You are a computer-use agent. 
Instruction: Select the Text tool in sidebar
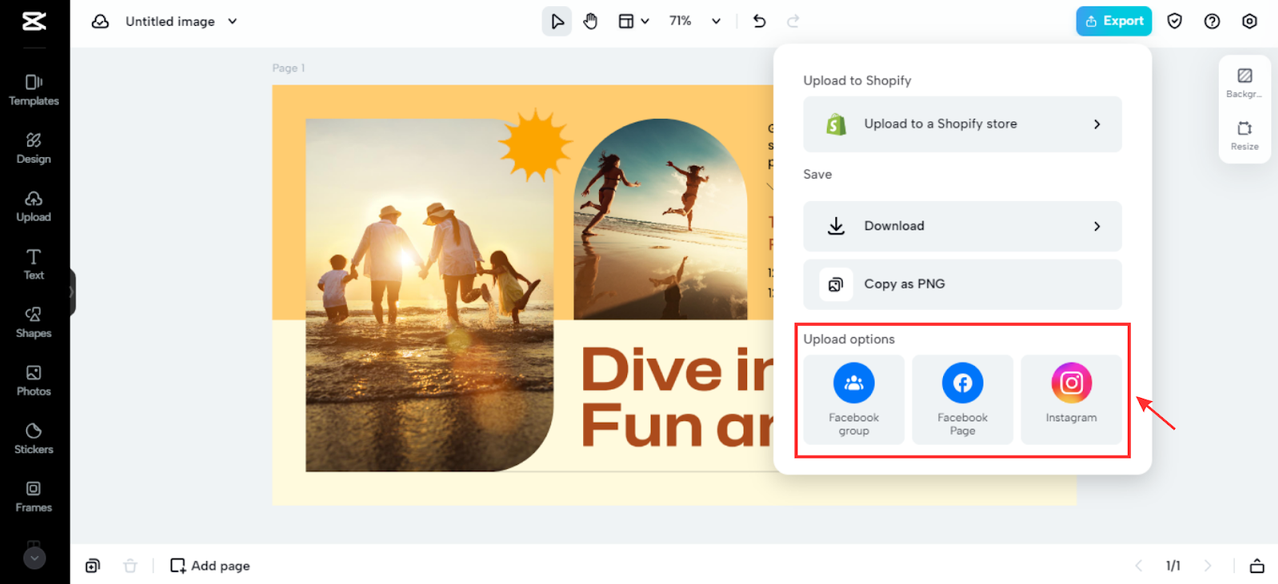tap(34, 264)
